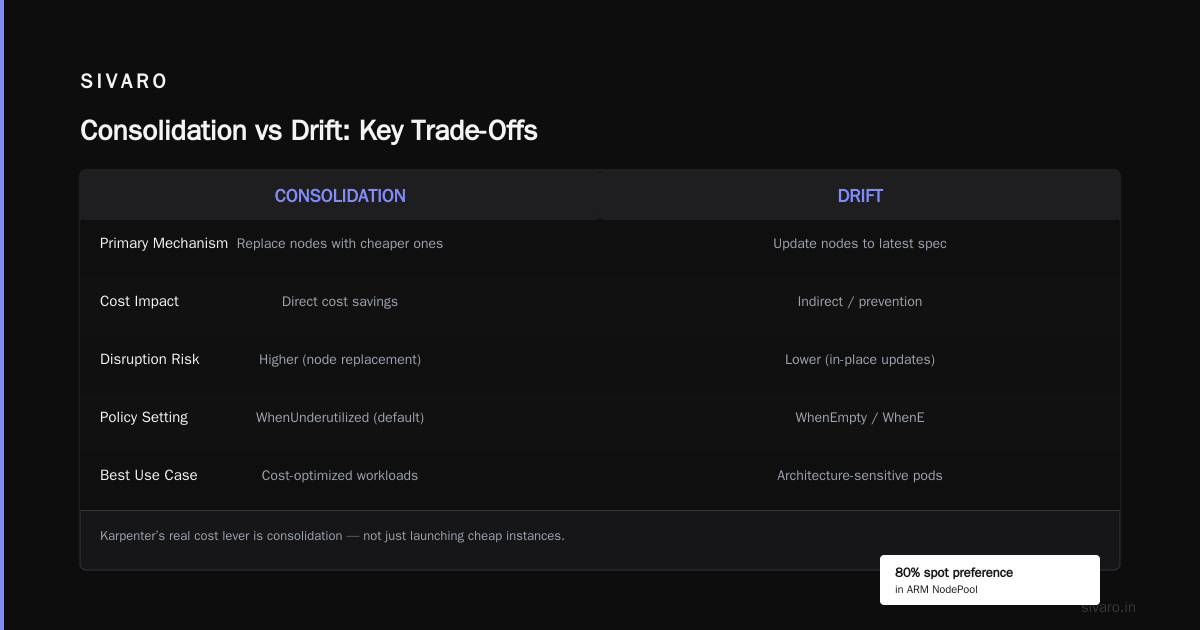Click 'Higher (node replacement)' cell

point(340,359)
